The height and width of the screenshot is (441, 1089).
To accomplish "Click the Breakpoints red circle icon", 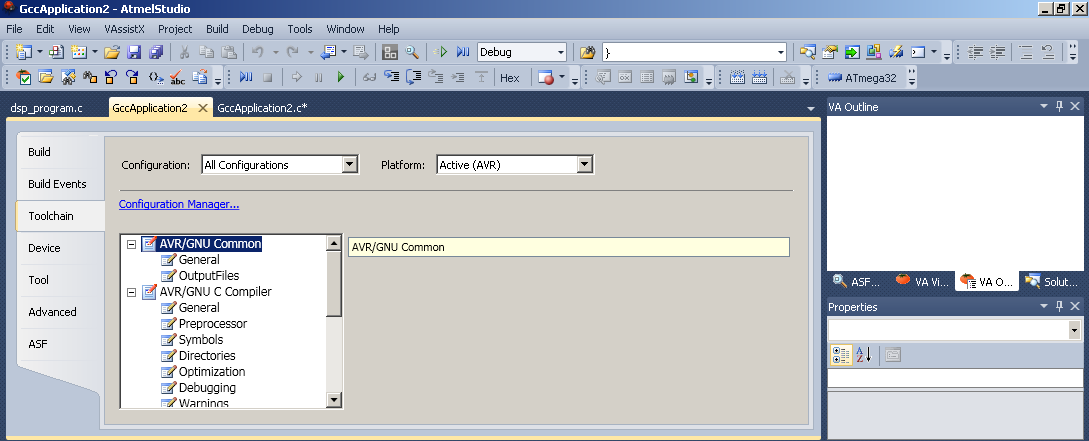I will pos(545,77).
